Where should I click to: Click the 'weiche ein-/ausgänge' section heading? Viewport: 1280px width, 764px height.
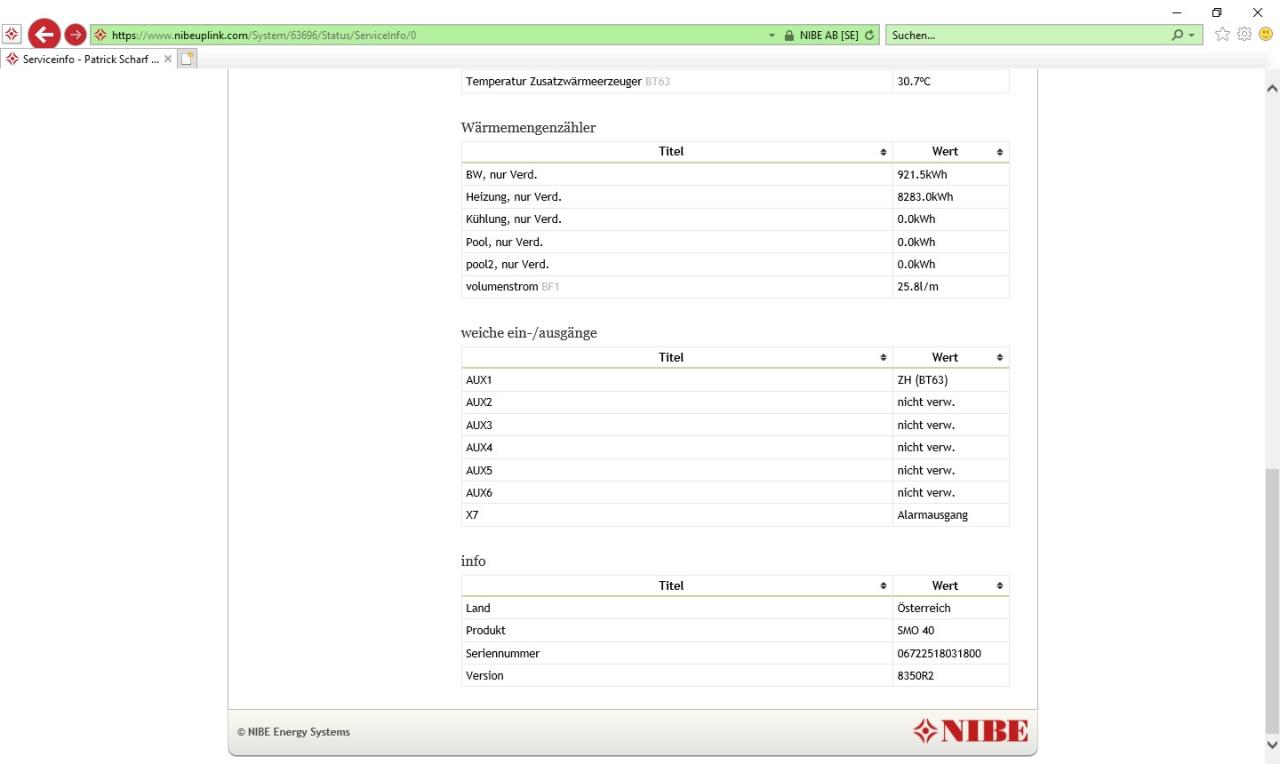(x=529, y=333)
